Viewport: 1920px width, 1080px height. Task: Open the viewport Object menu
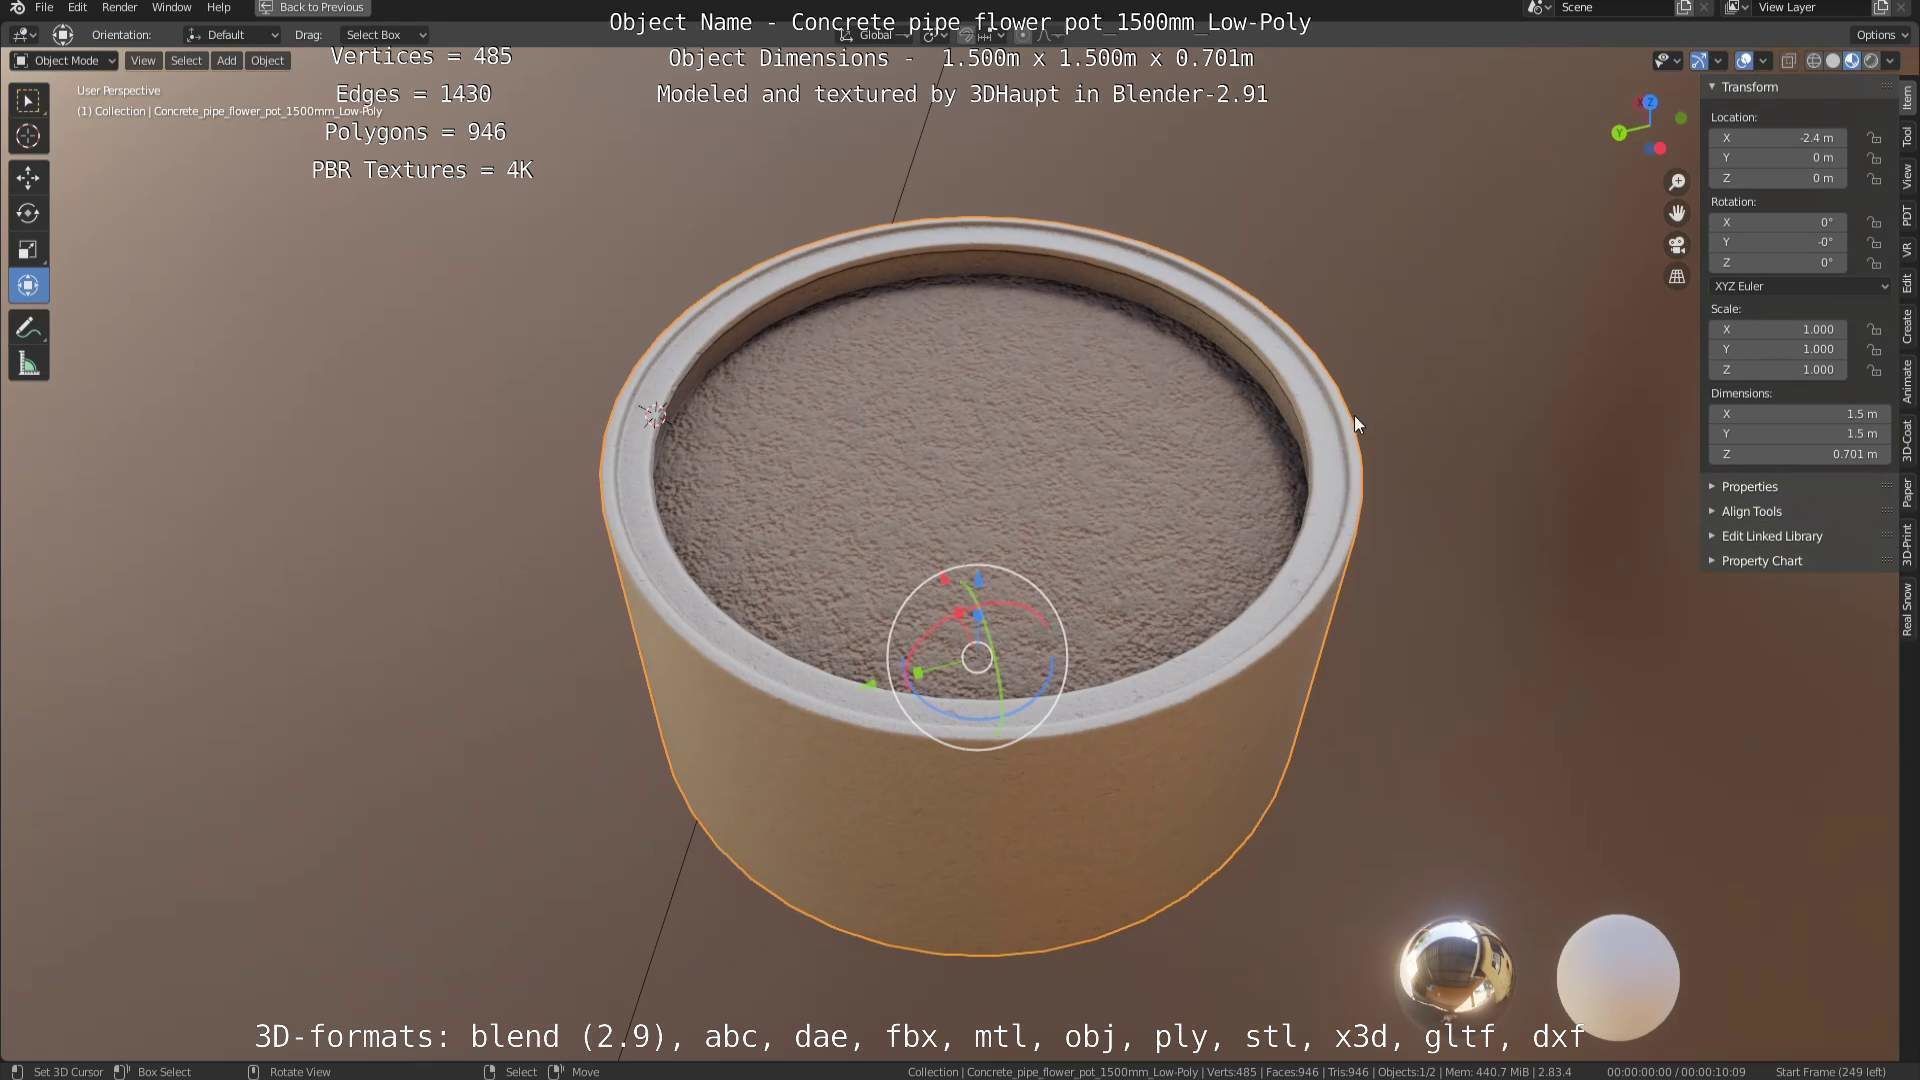coord(267,61)
